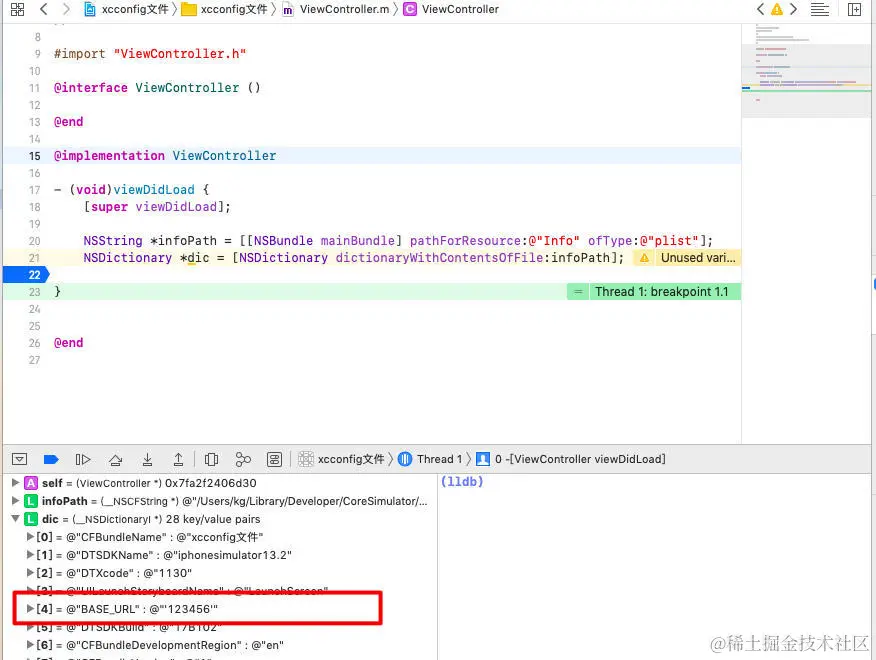Expand dic entry [0] CFBundleName
876x660 pixels.
coord(30,537)
